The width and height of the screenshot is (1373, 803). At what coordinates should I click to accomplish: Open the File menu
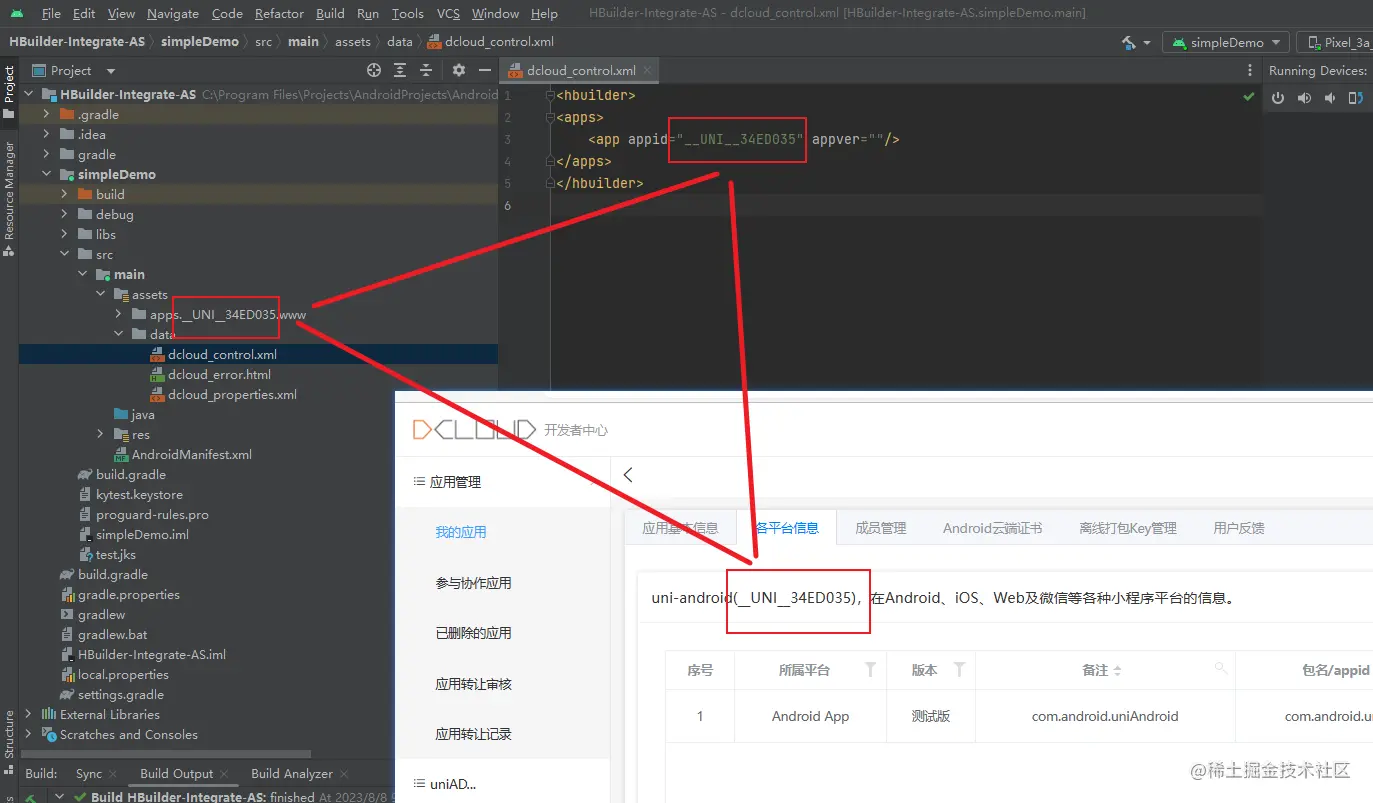coord(52,14)
